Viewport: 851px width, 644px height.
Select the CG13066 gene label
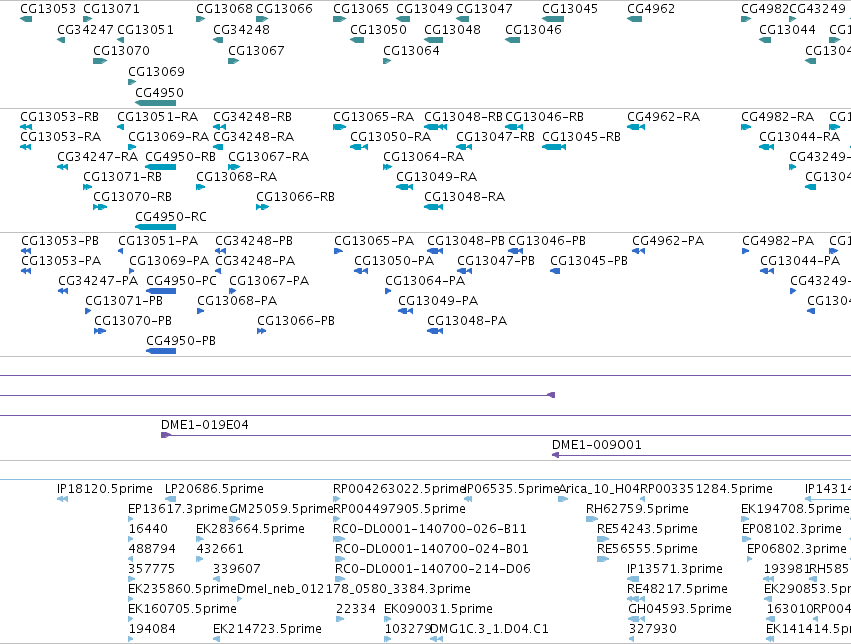pyautogui.click(x=284, y=9)
